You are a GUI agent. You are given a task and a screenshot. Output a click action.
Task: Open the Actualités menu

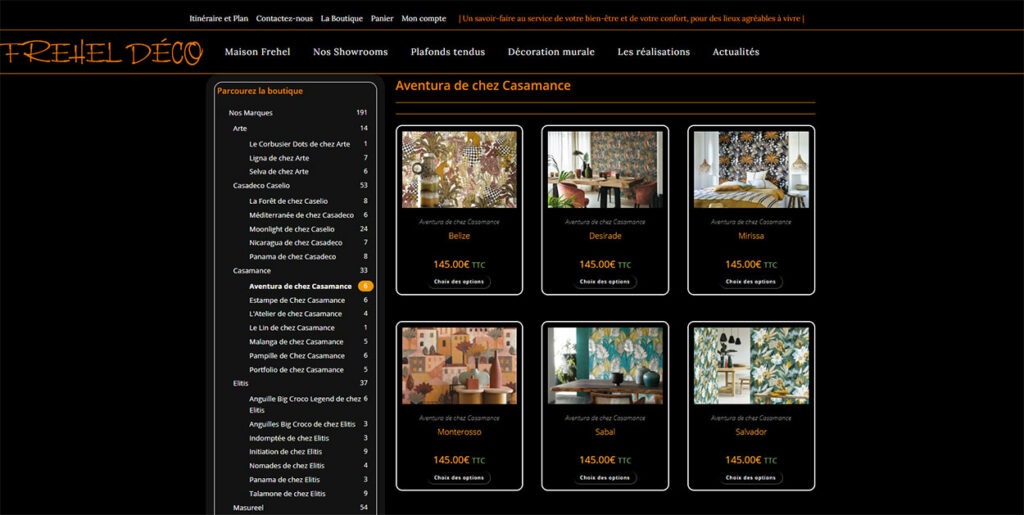click(x=736, y=52)
